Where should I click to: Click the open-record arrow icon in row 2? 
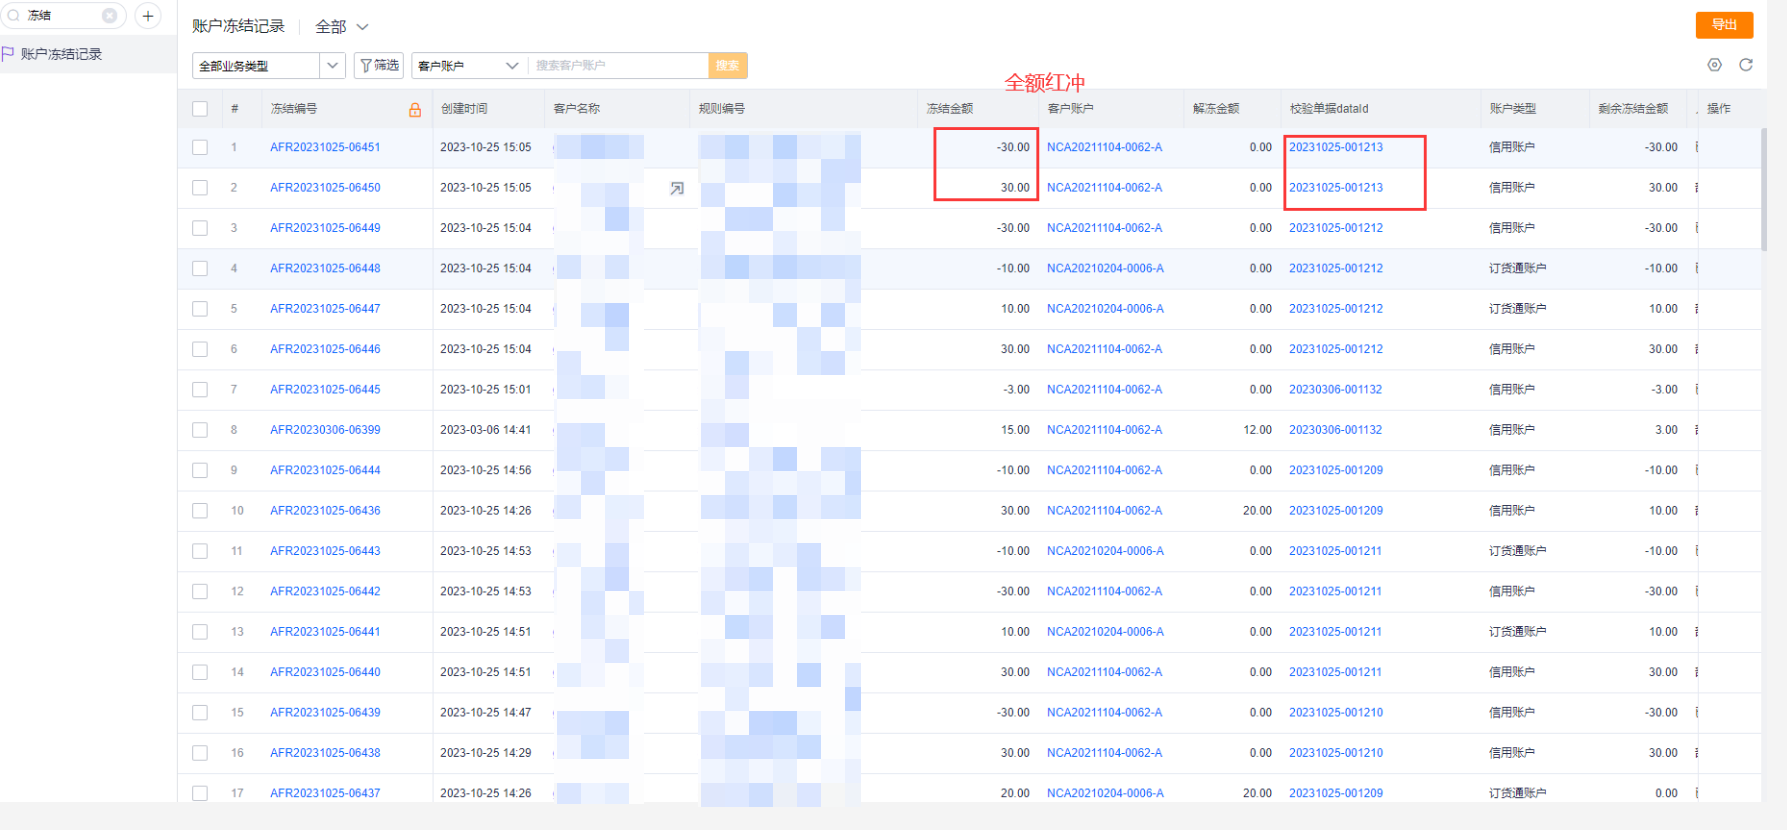pyautogui.click(x=677, y=188)
